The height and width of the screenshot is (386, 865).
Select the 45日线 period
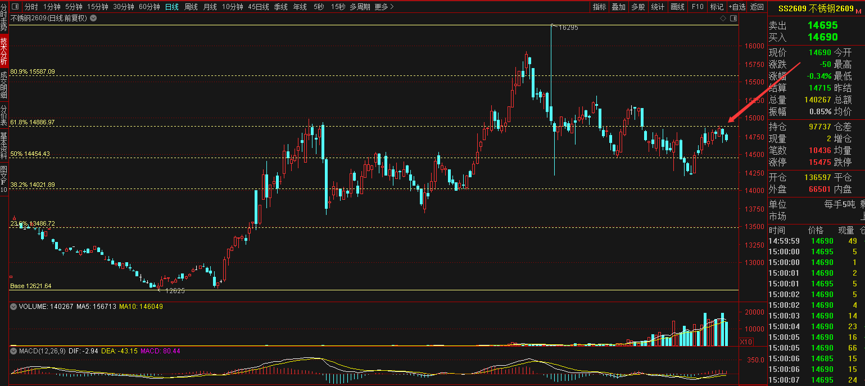tap(258, 7)
